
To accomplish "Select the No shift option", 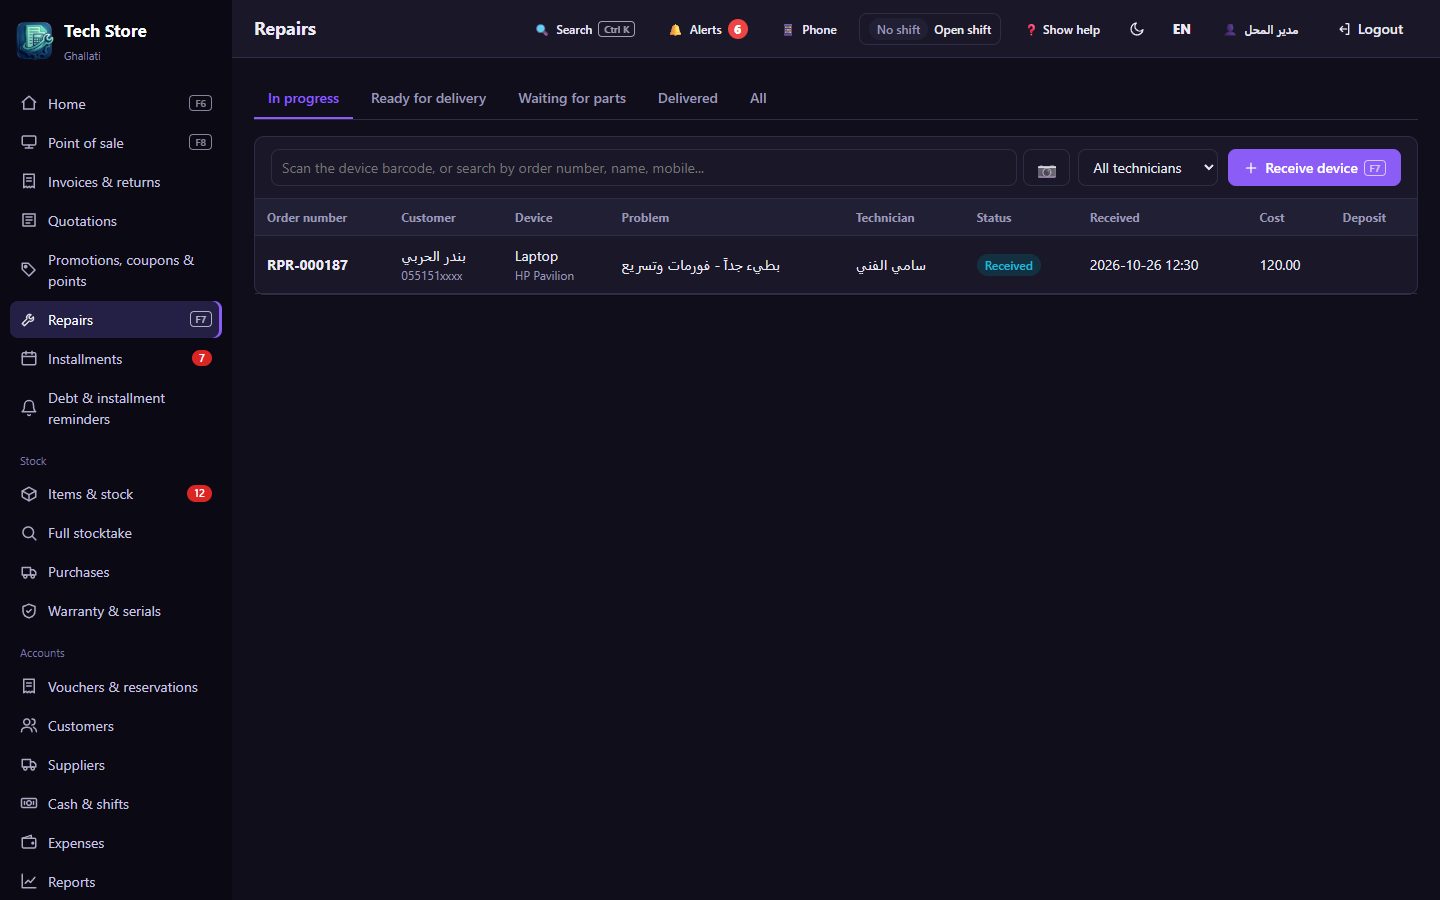I will tap(898, 29).
